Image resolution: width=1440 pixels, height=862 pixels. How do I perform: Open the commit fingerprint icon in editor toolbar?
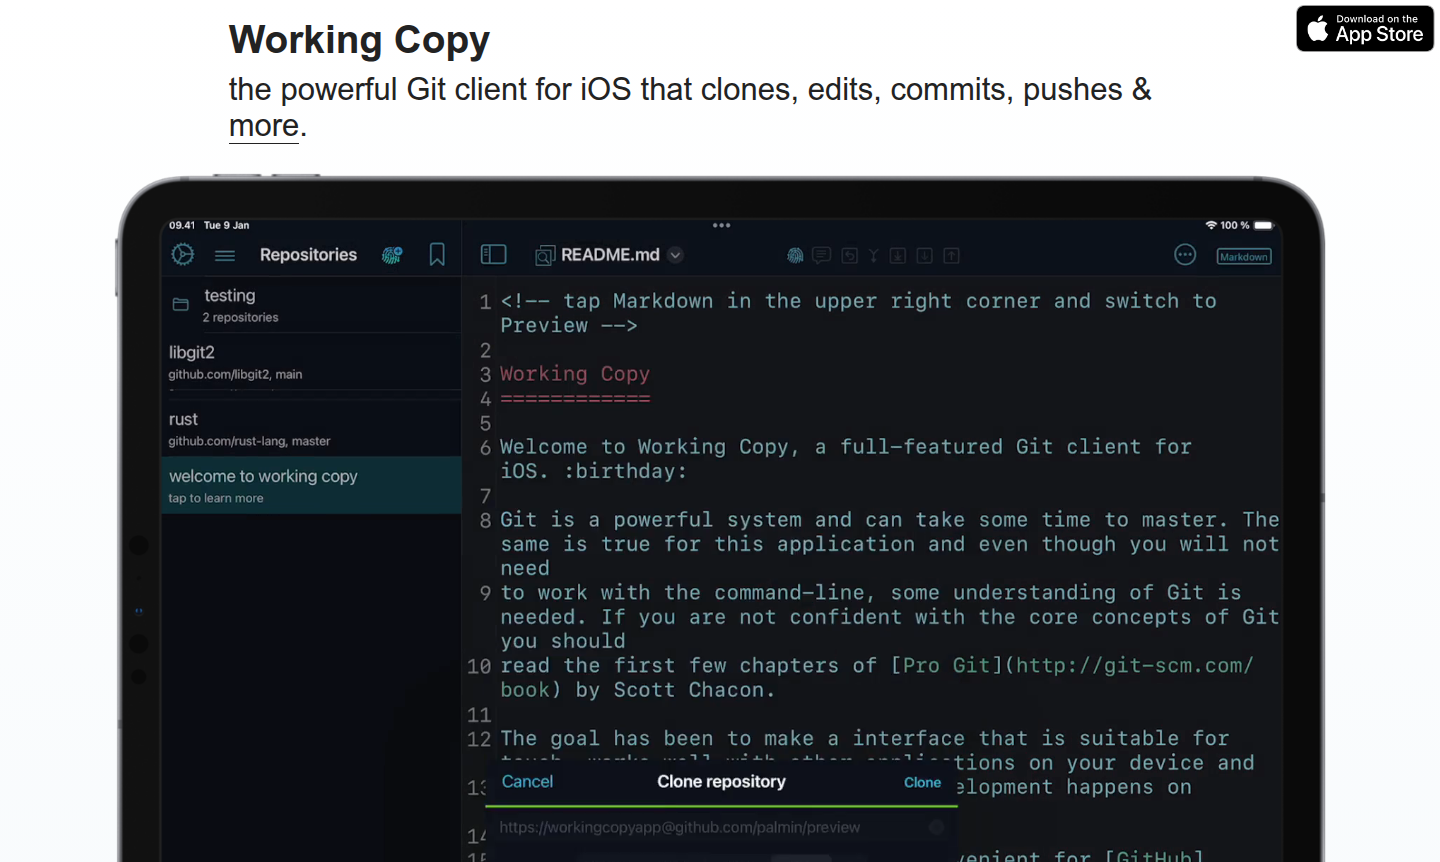(x=795, y=256)
